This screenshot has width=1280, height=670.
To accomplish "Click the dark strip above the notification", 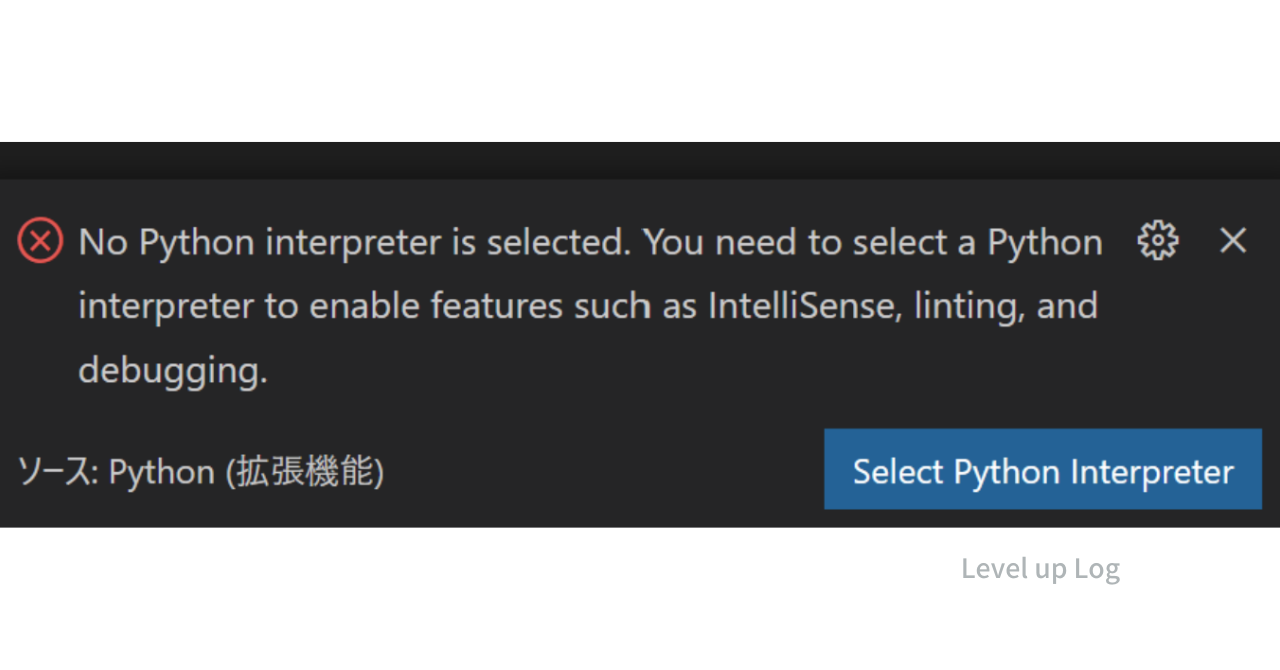I will (640, 160).
